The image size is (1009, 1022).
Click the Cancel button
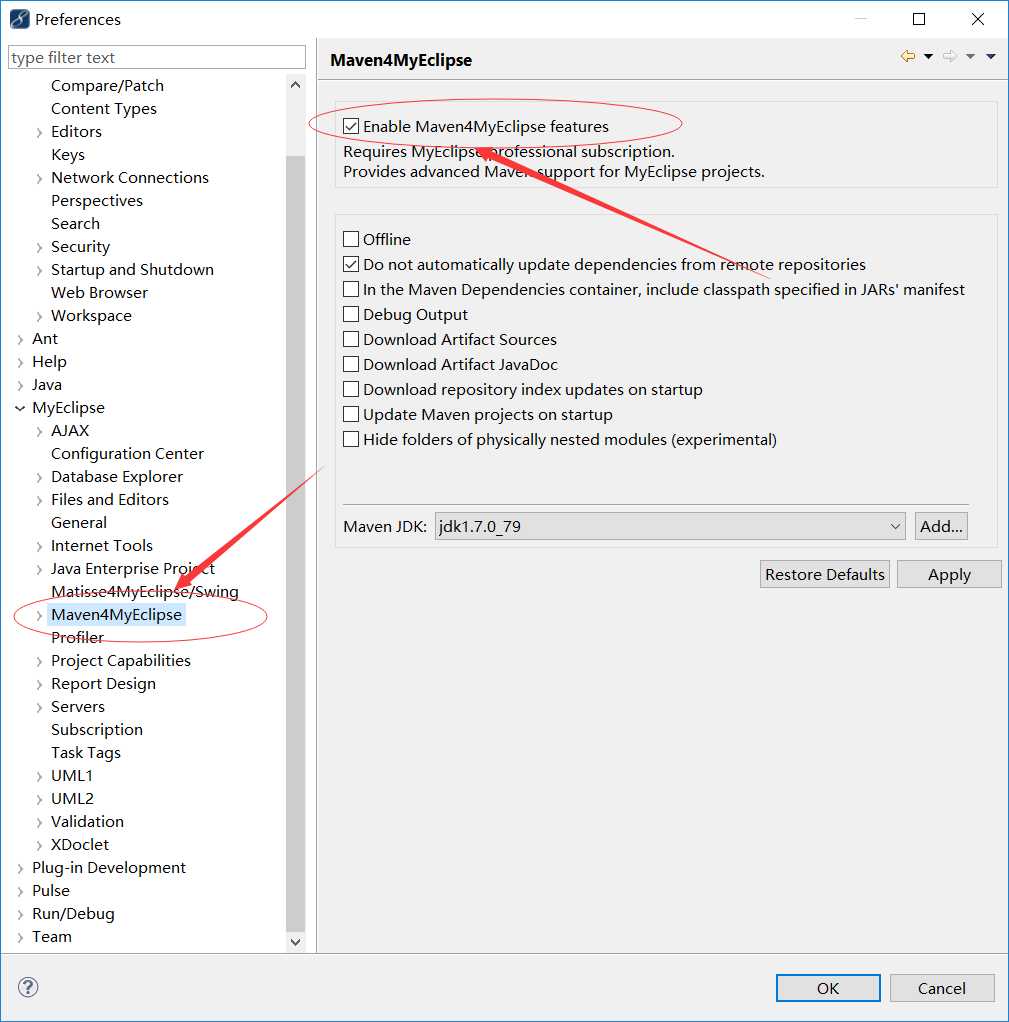942,988
